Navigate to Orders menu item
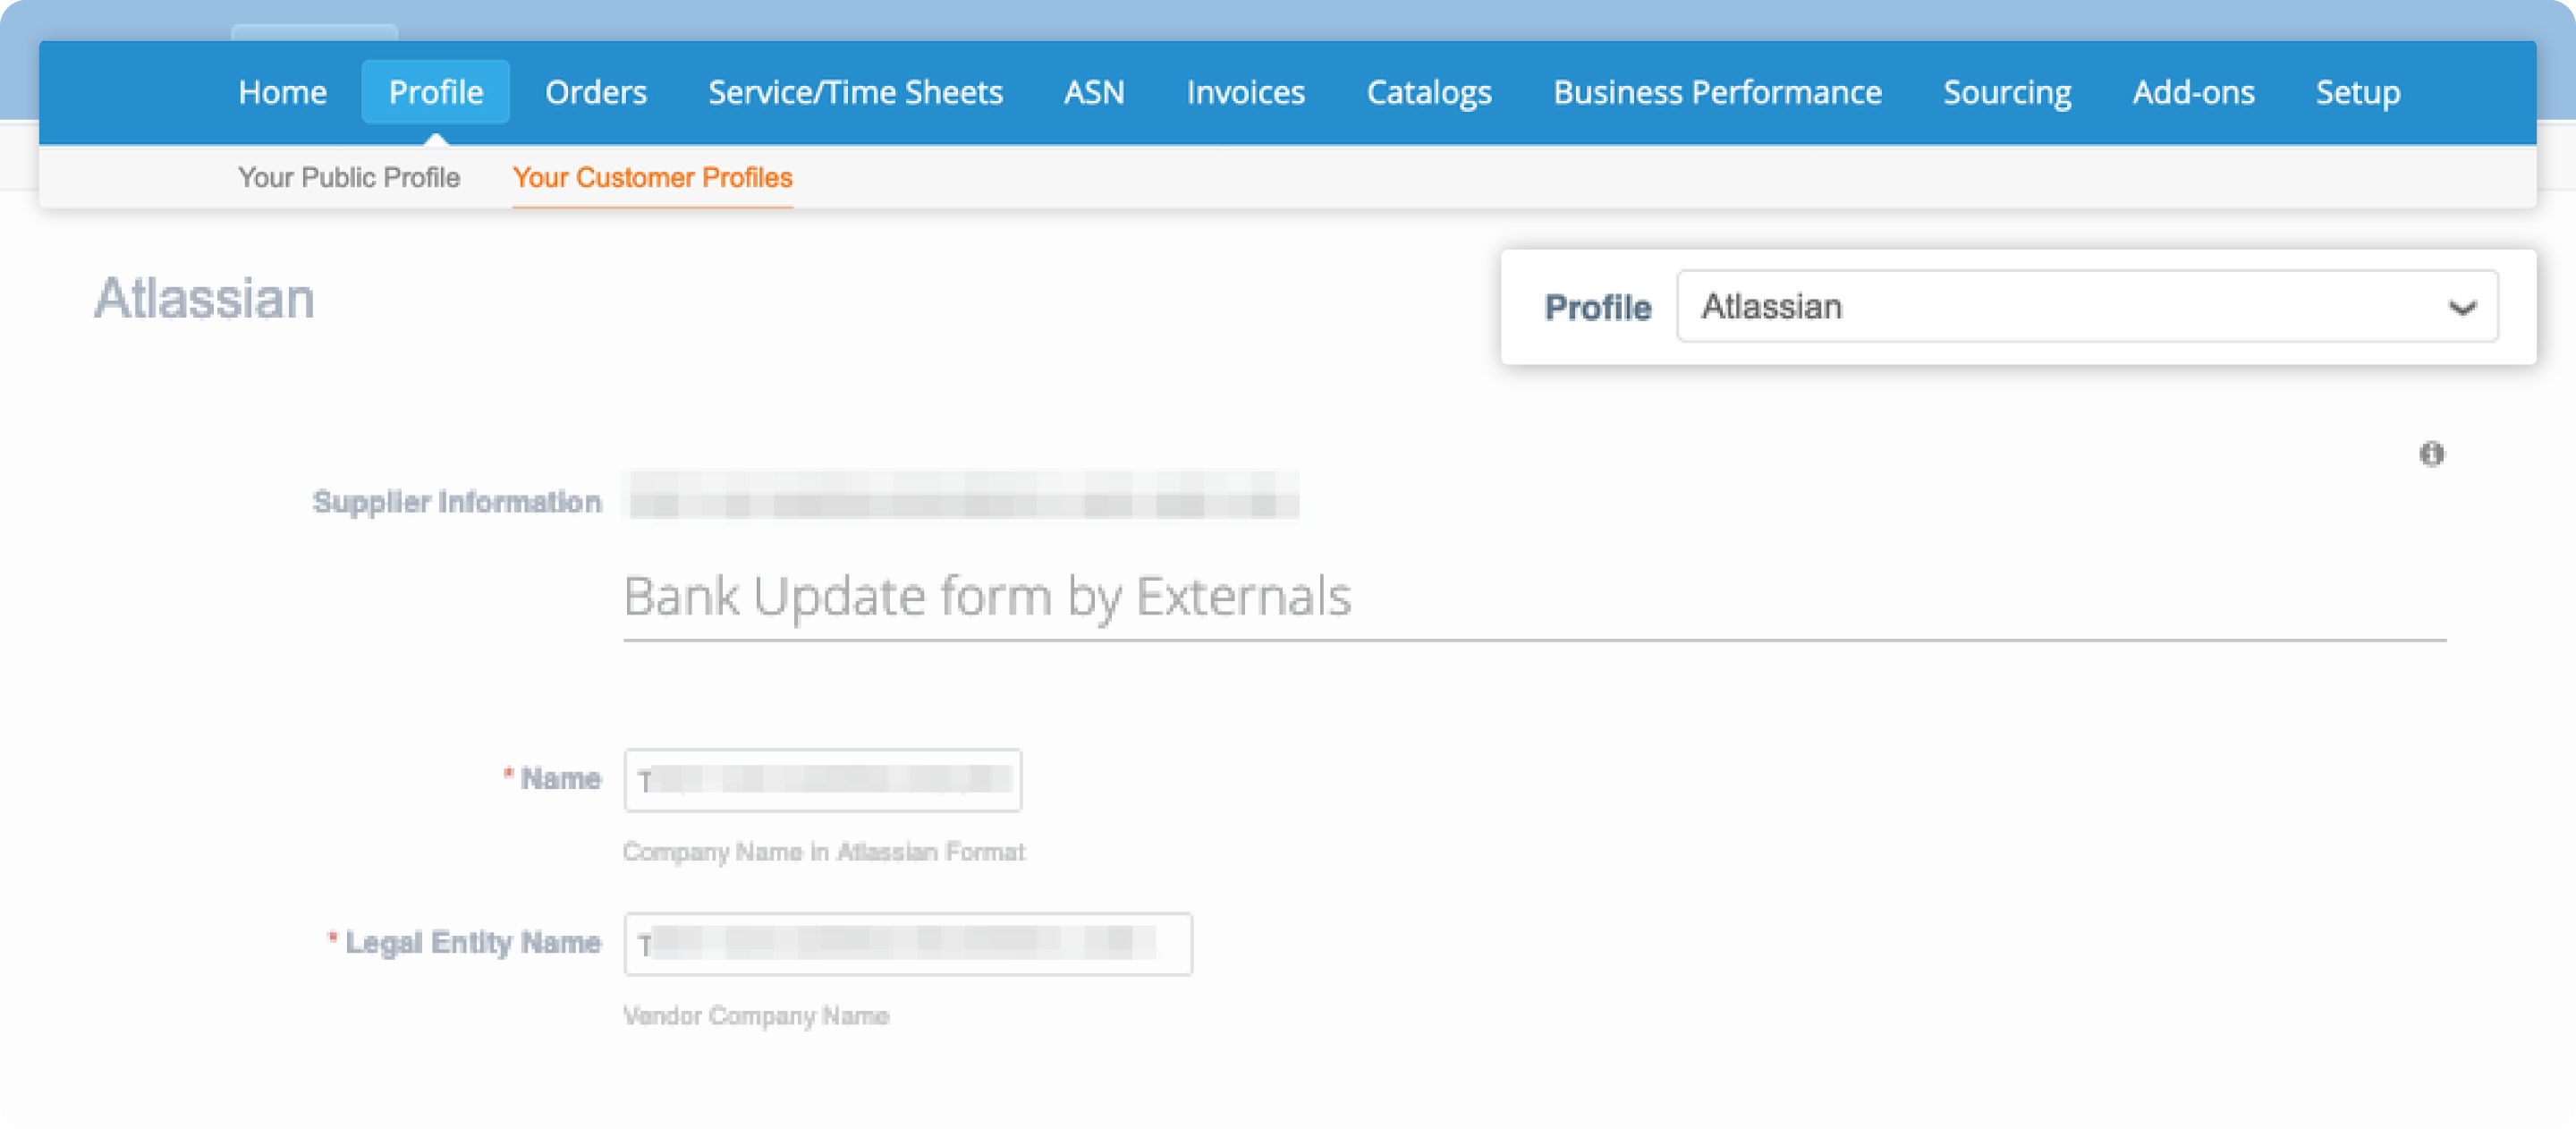This screenshot has width=2576, height=1129. pyautogui.click(x=597, y=92)
